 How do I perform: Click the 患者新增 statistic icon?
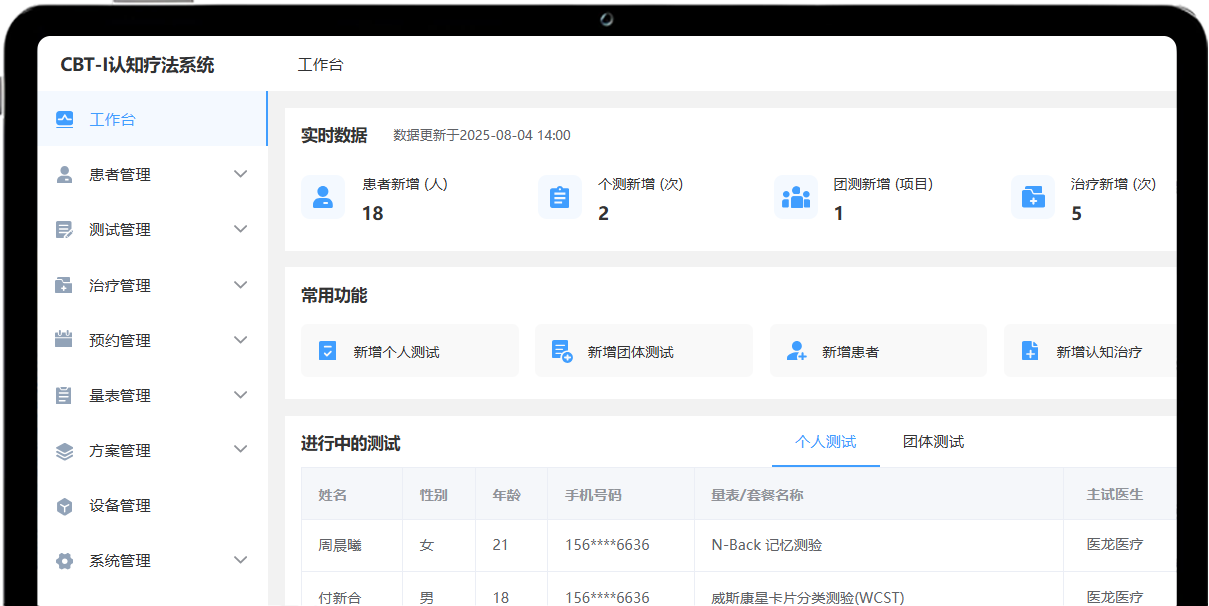tap(323, 197)
